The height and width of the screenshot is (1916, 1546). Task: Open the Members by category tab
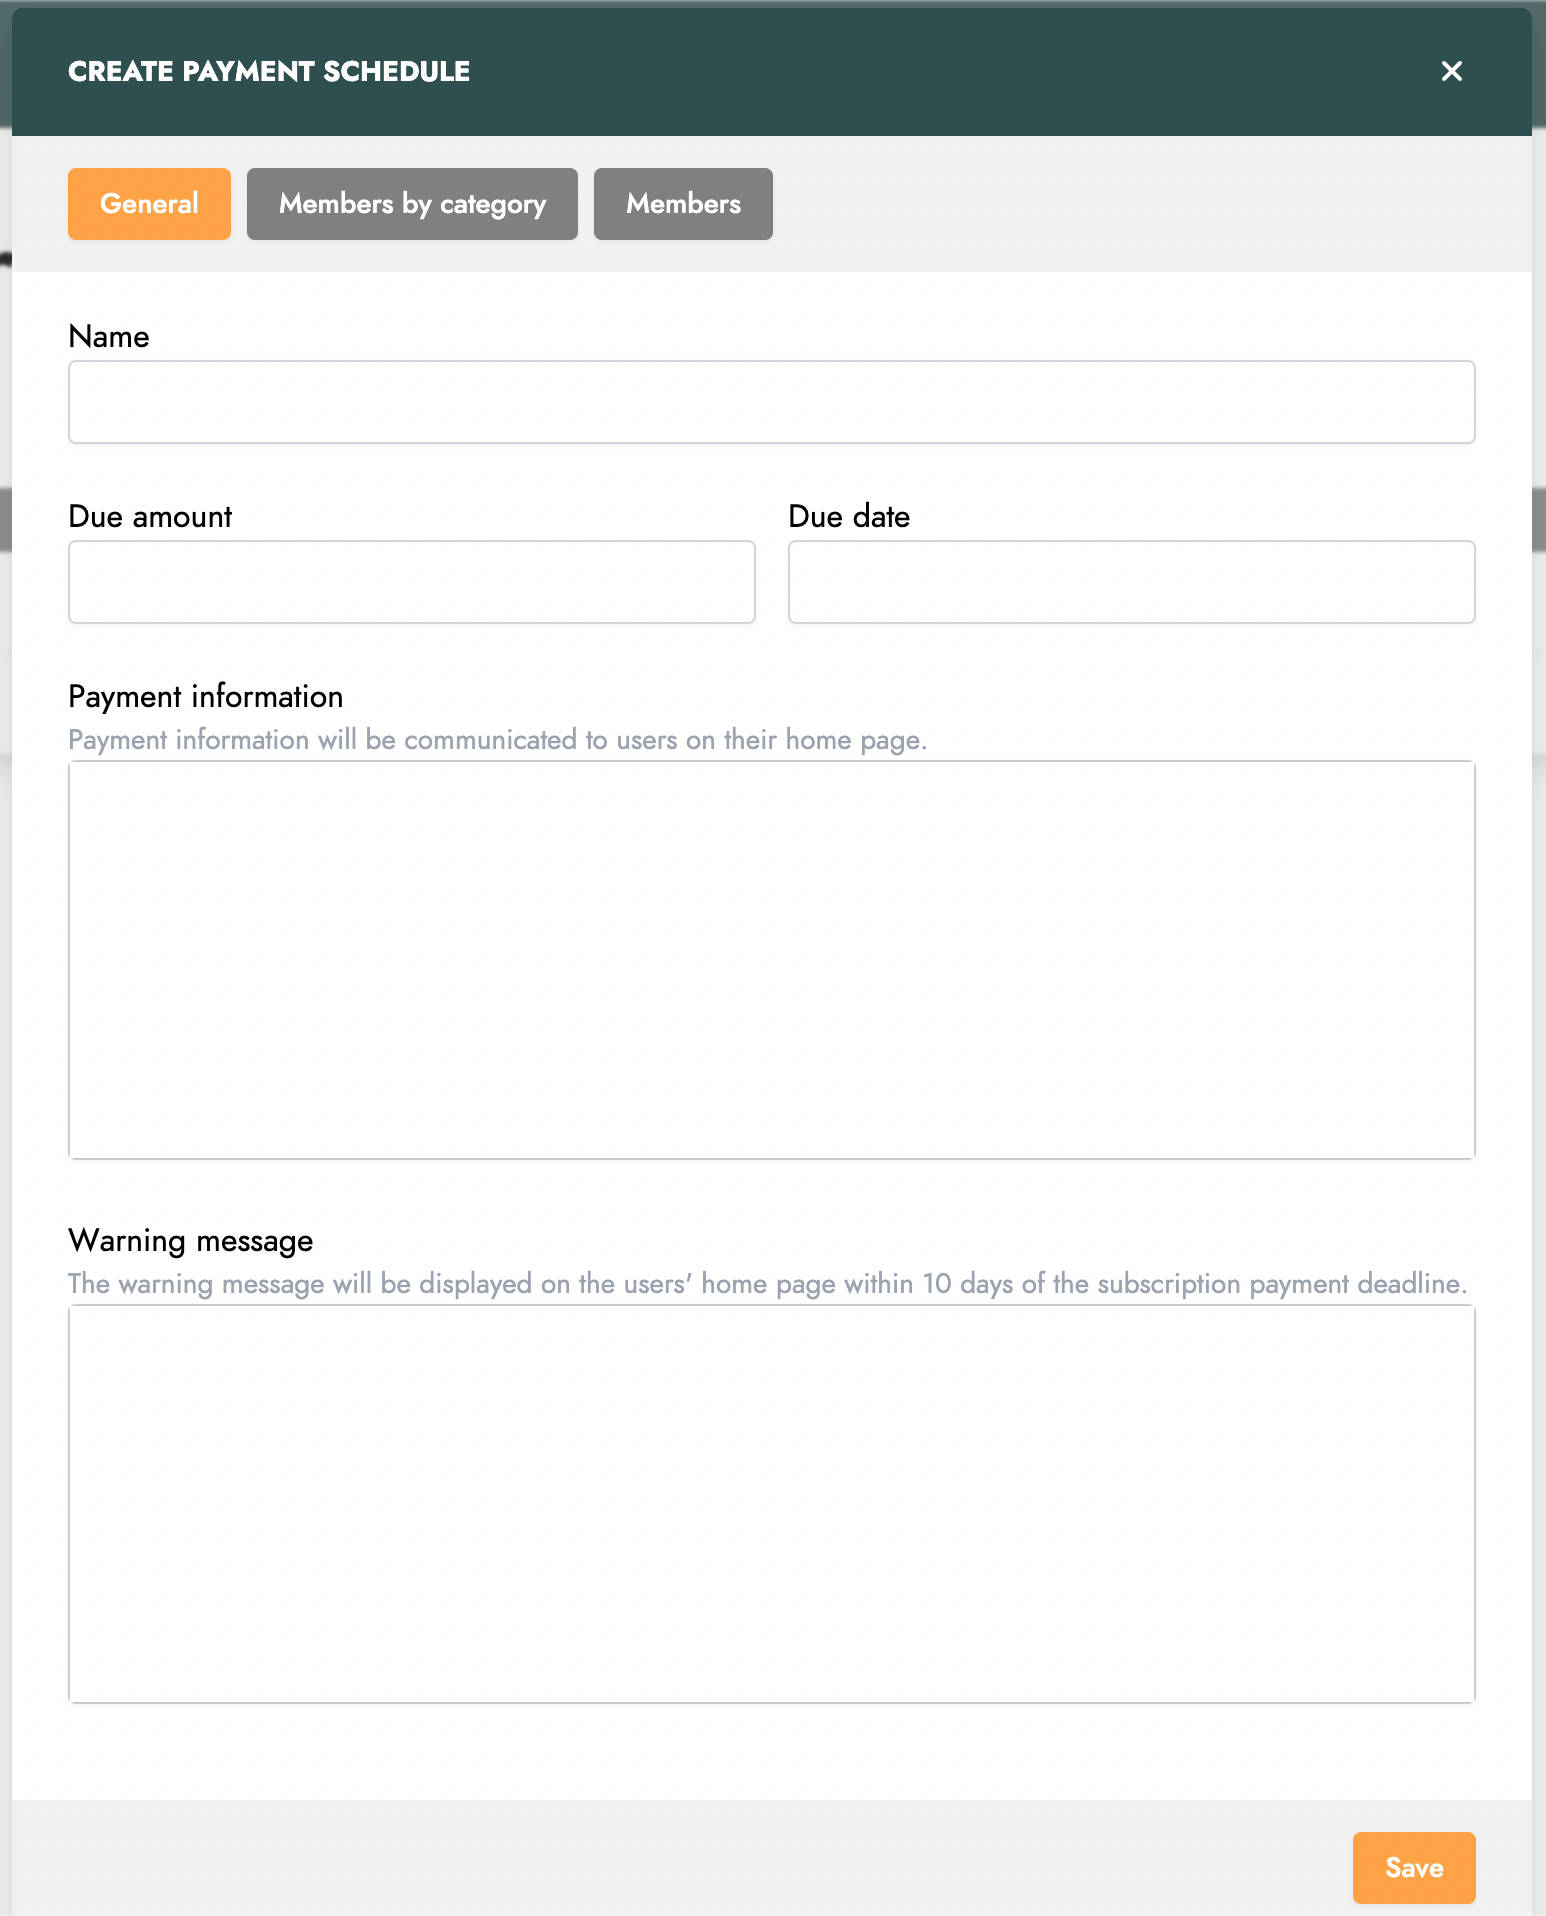pyautogui.click(x=412, y=204)
